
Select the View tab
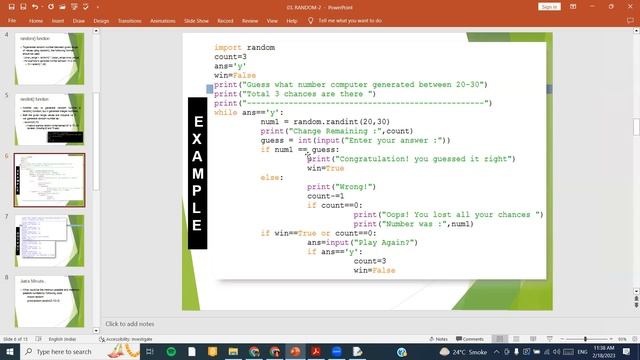(272, 20)
